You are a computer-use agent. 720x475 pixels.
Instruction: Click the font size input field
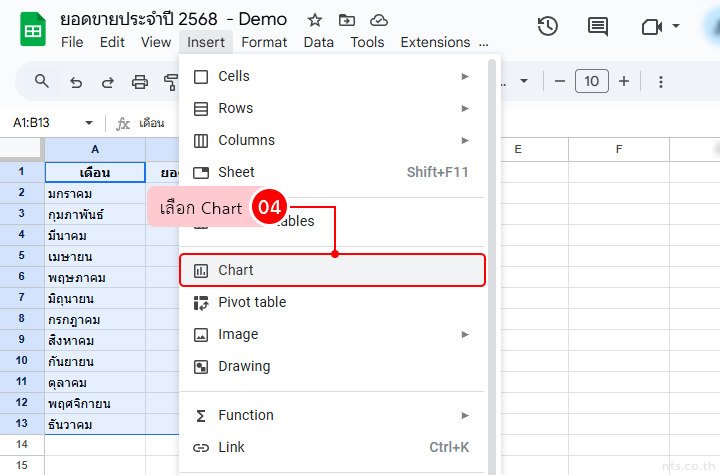[x=592, y=81]
